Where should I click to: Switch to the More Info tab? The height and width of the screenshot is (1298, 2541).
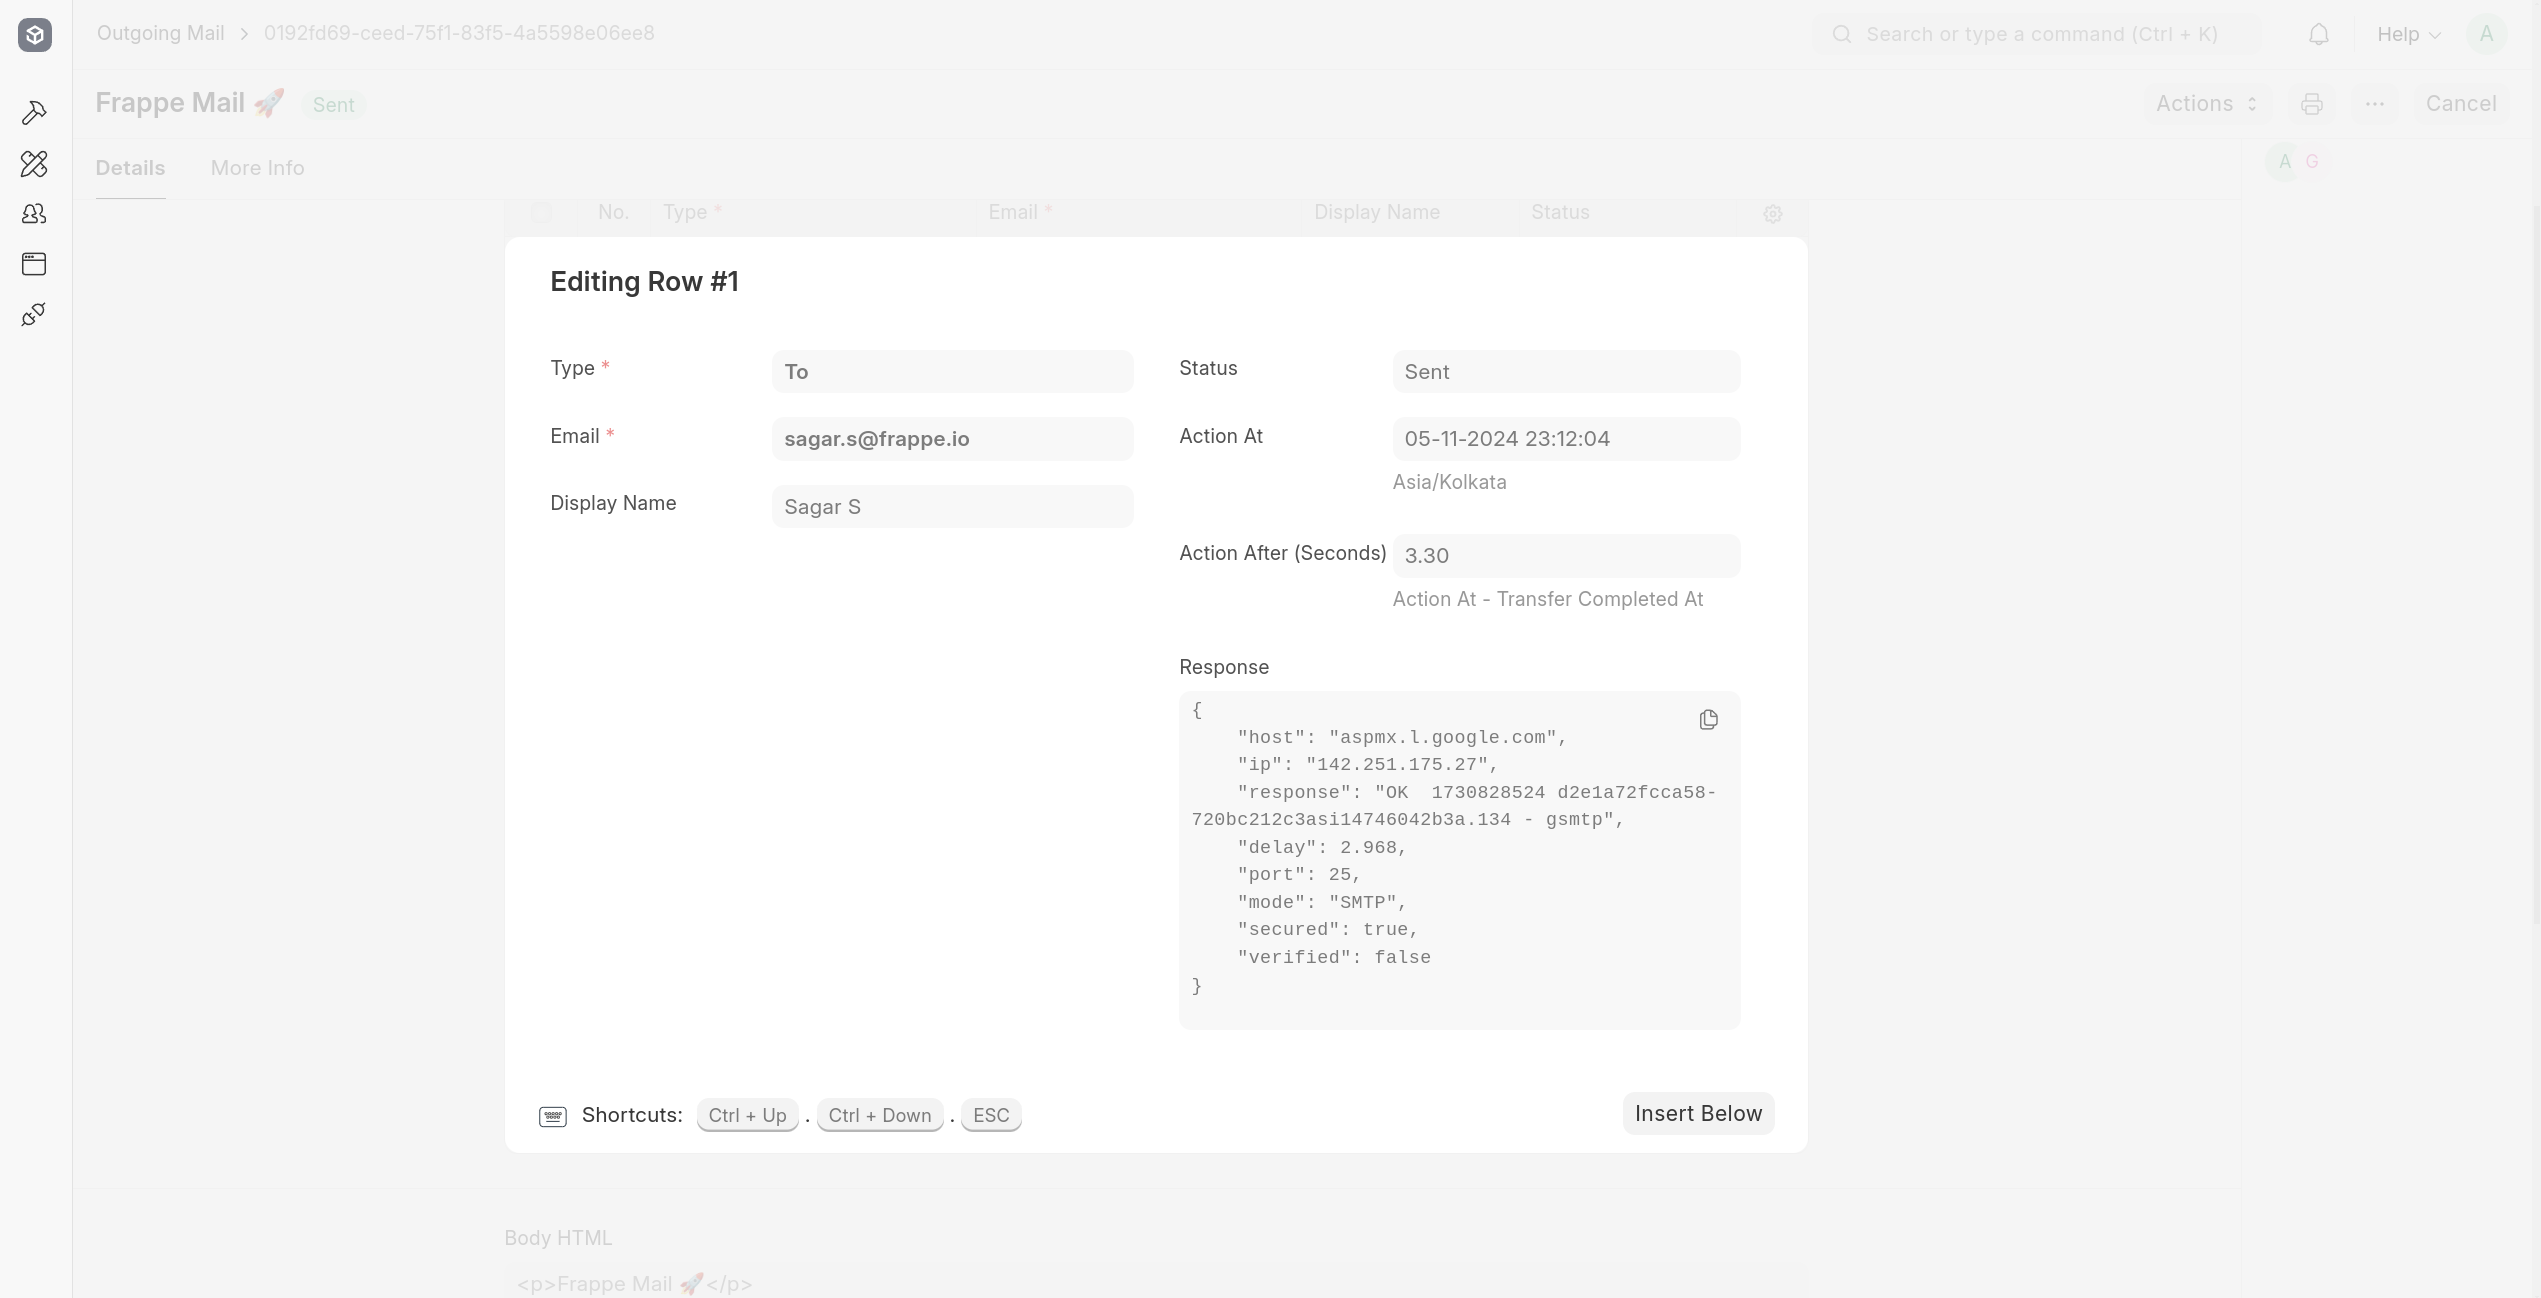pyautogui.click(x=257, y=168)
